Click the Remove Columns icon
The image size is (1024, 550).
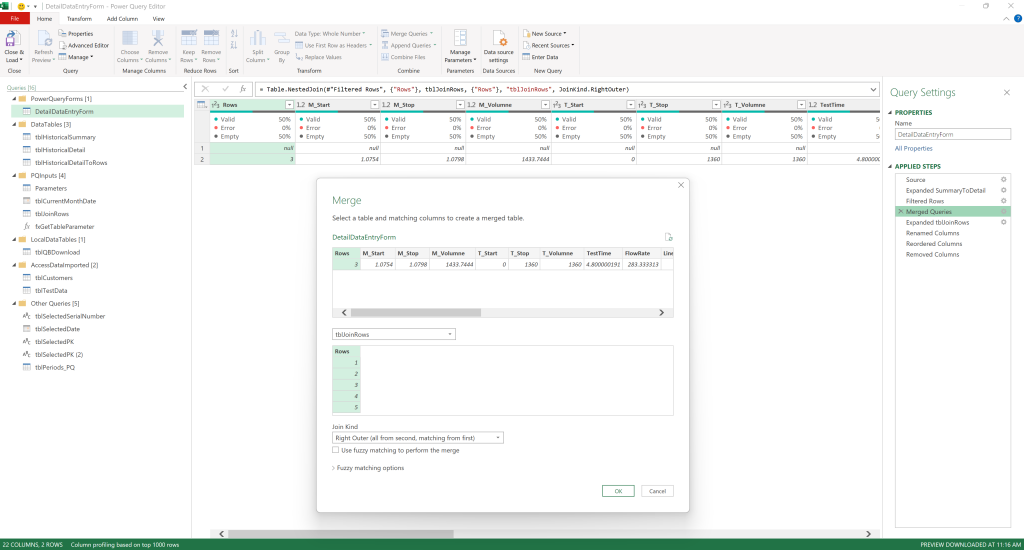click(x=157, y=39)
